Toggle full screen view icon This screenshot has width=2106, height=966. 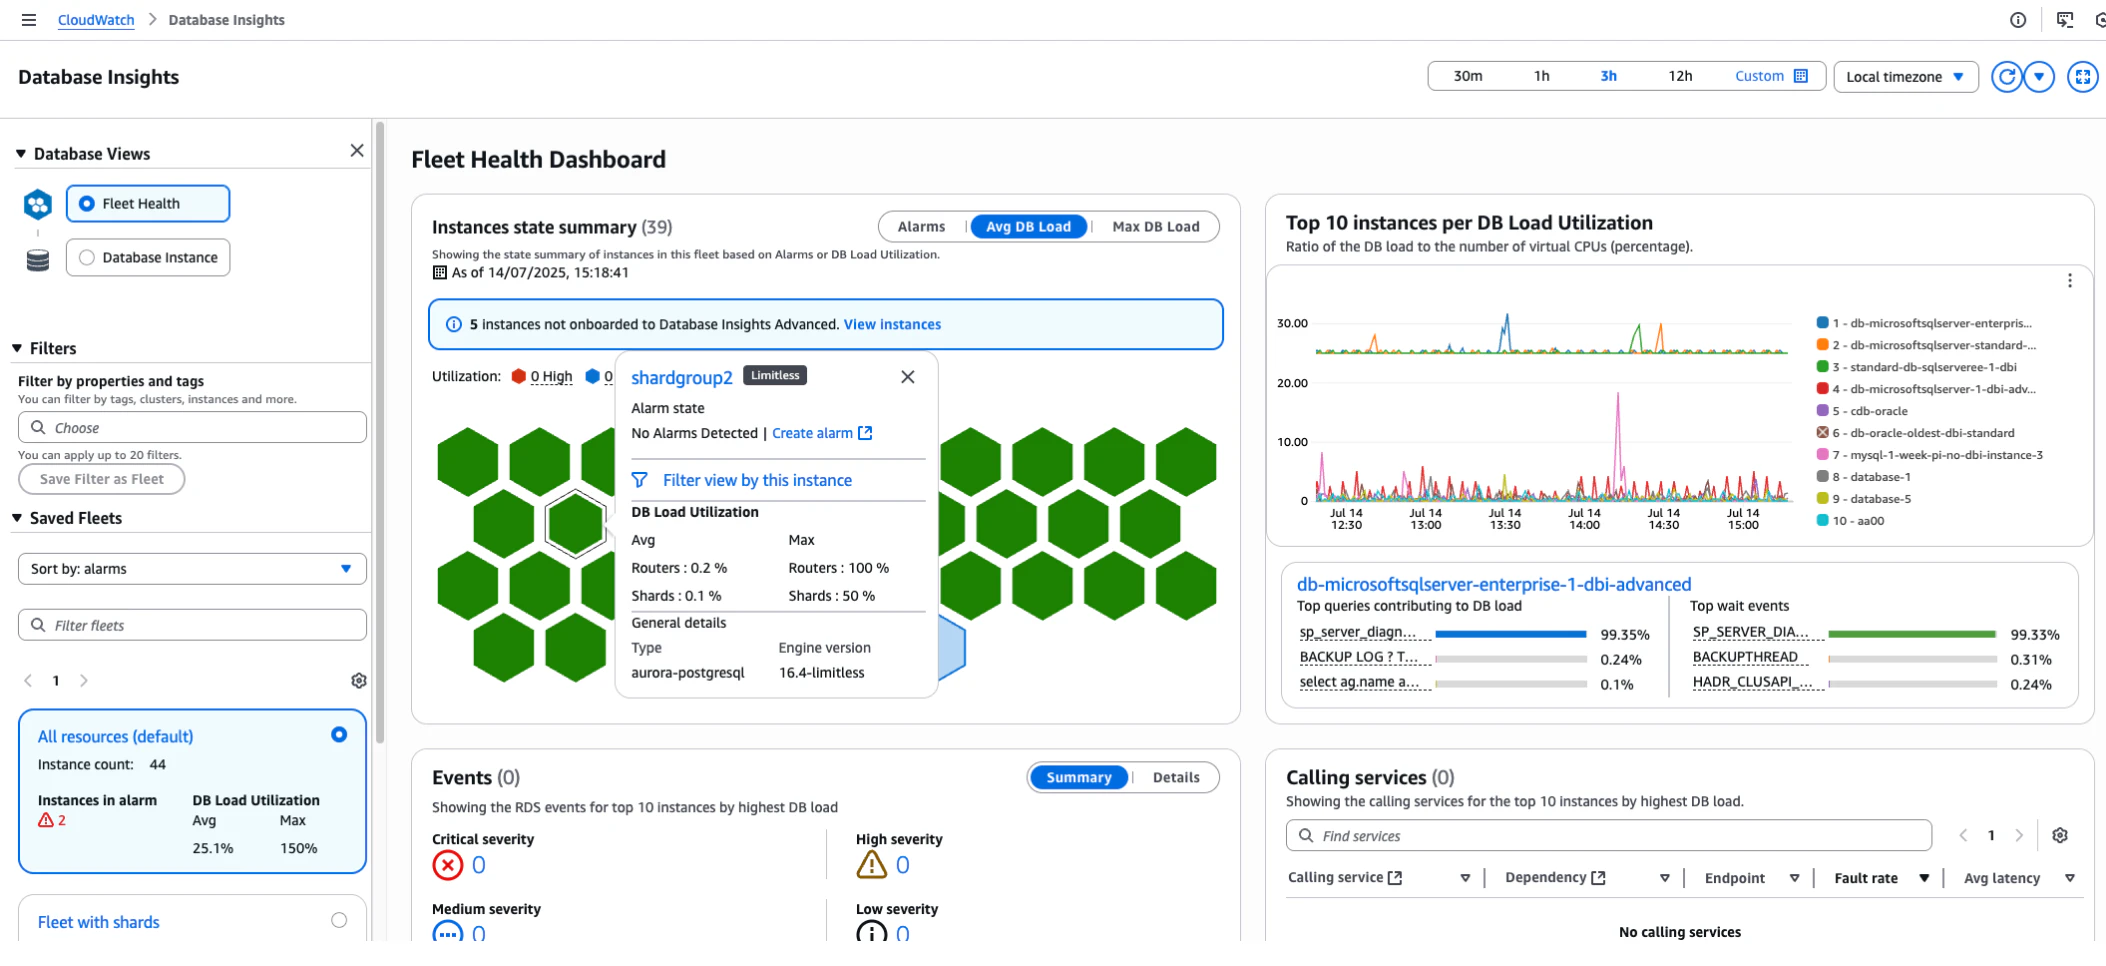click(x=2083, y=77)
